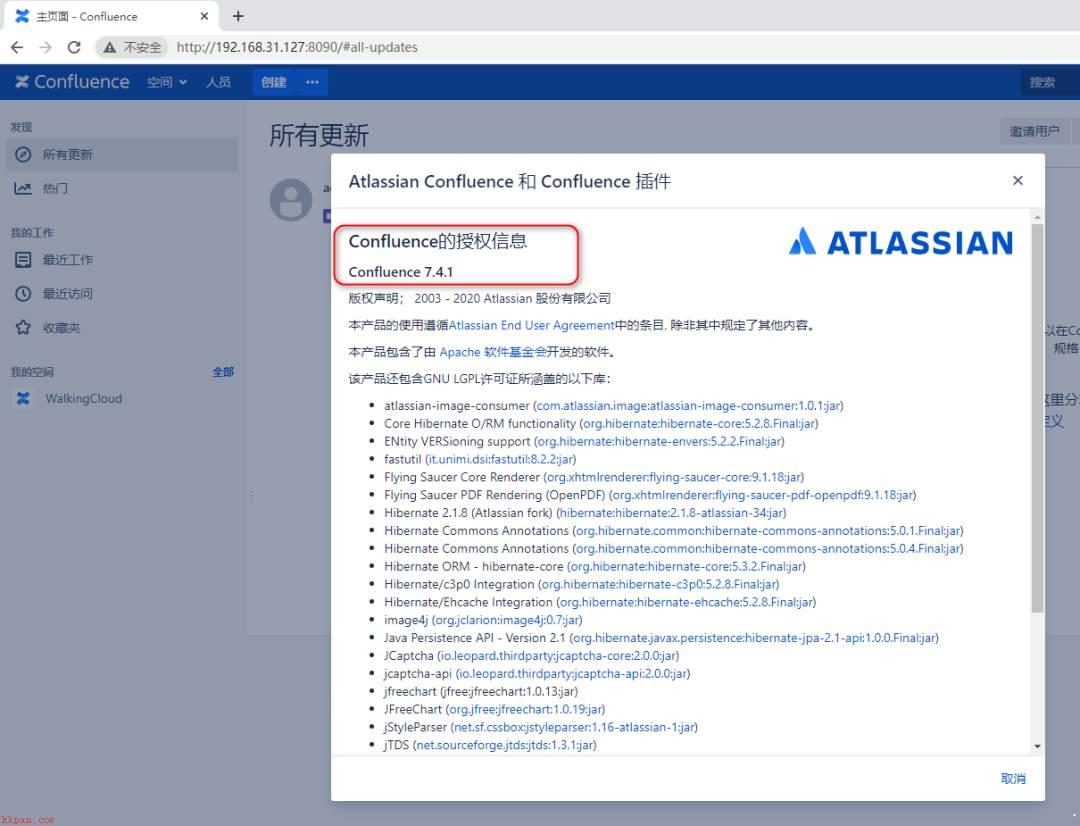Click the star icon beside 收藏夹
This screenshot has width=1080, height=826.
click(23, 327)
